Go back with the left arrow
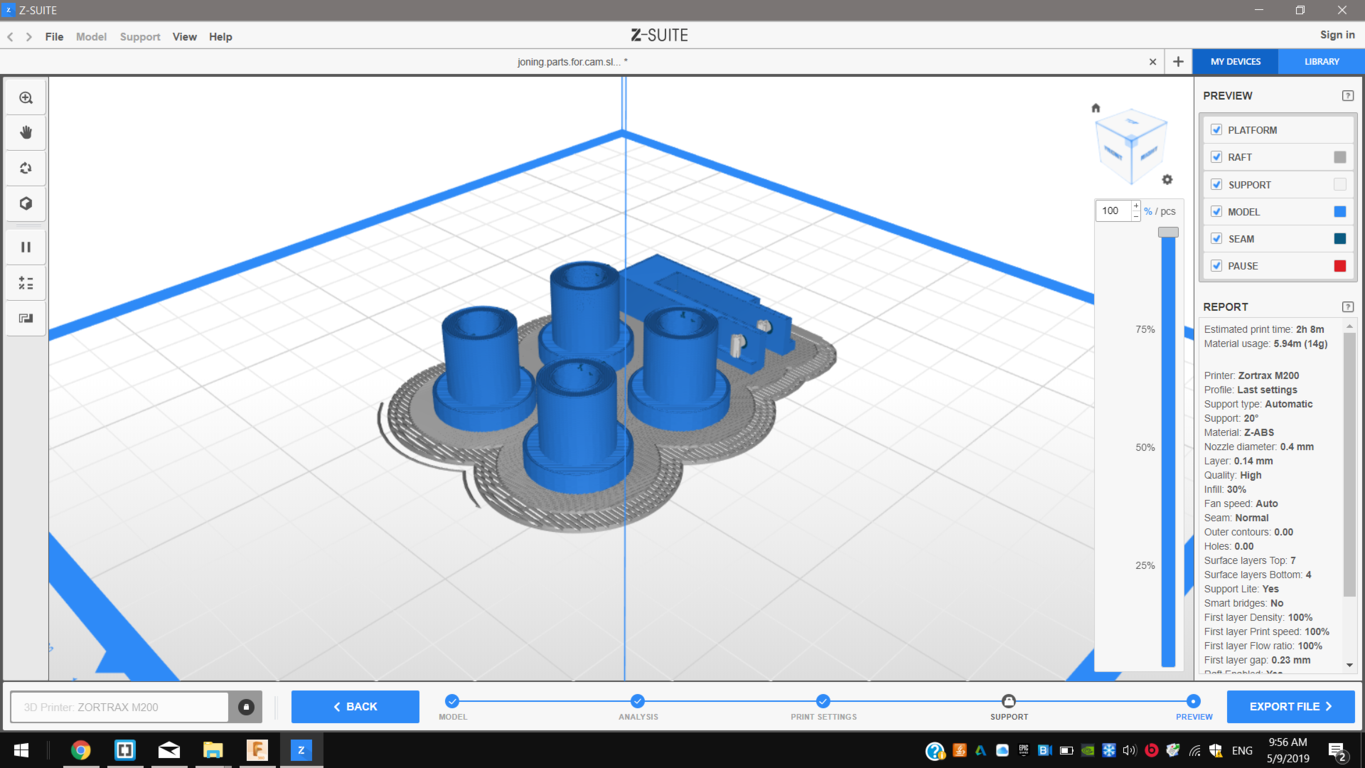Viewport: 1365px width, 768px height. pos(11,37)
